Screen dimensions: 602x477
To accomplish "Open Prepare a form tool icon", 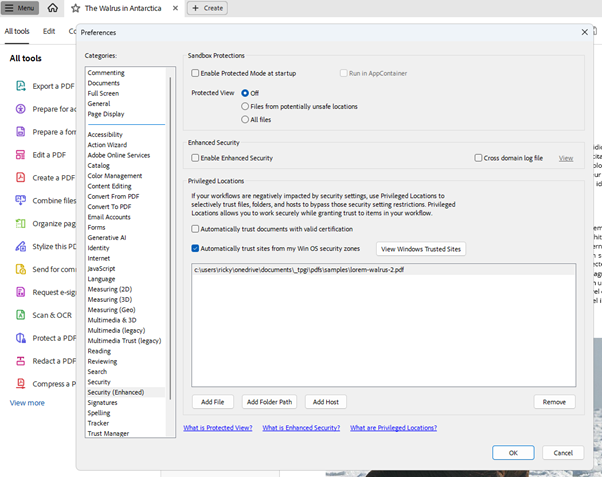I will [21, 132].
